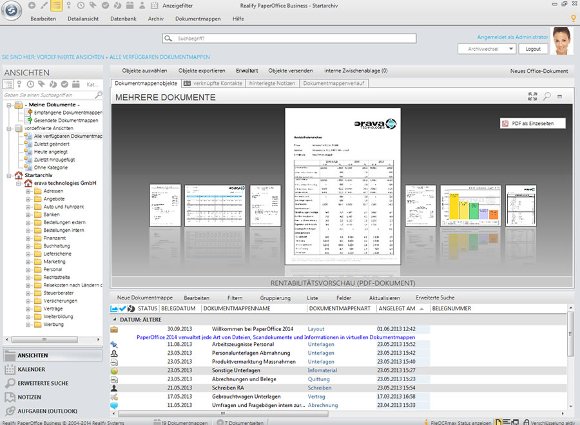Click the calendar filter icon under ANSICHTEN

pyautogui.click(x=76, y=84)
